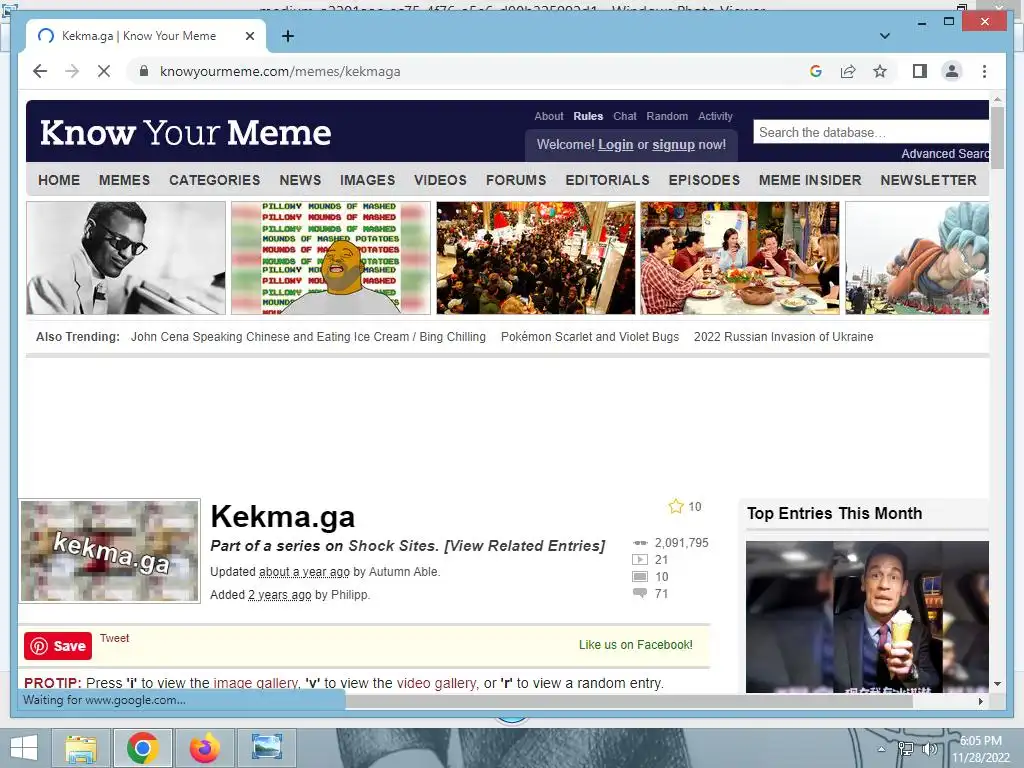This screenshot has width=1024, height=768.
Task: Click the Chat link in header
Action: point(624,116)
